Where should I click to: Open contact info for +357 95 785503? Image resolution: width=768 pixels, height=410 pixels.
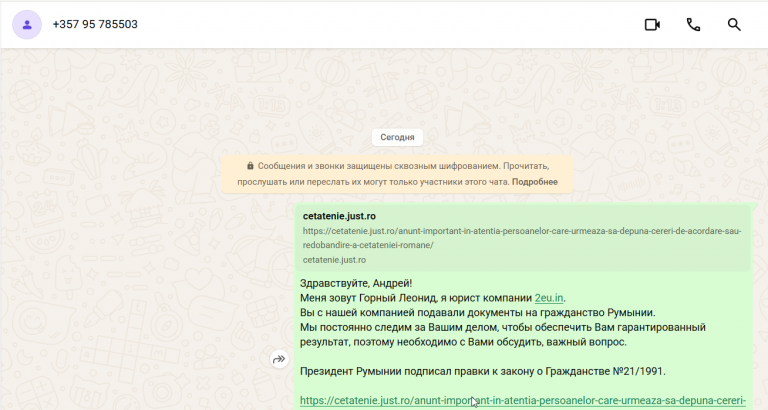click(x=95, y=24)
